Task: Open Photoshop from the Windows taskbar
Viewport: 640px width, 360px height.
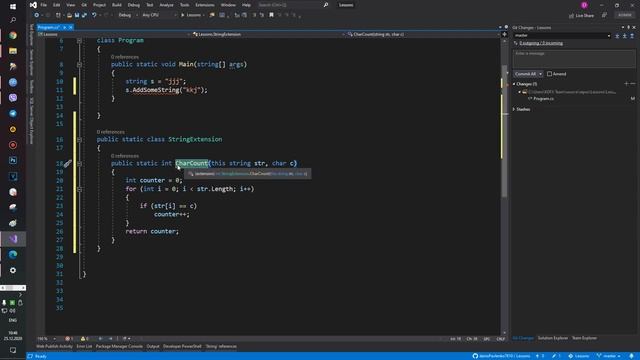Action: (13, 160)
